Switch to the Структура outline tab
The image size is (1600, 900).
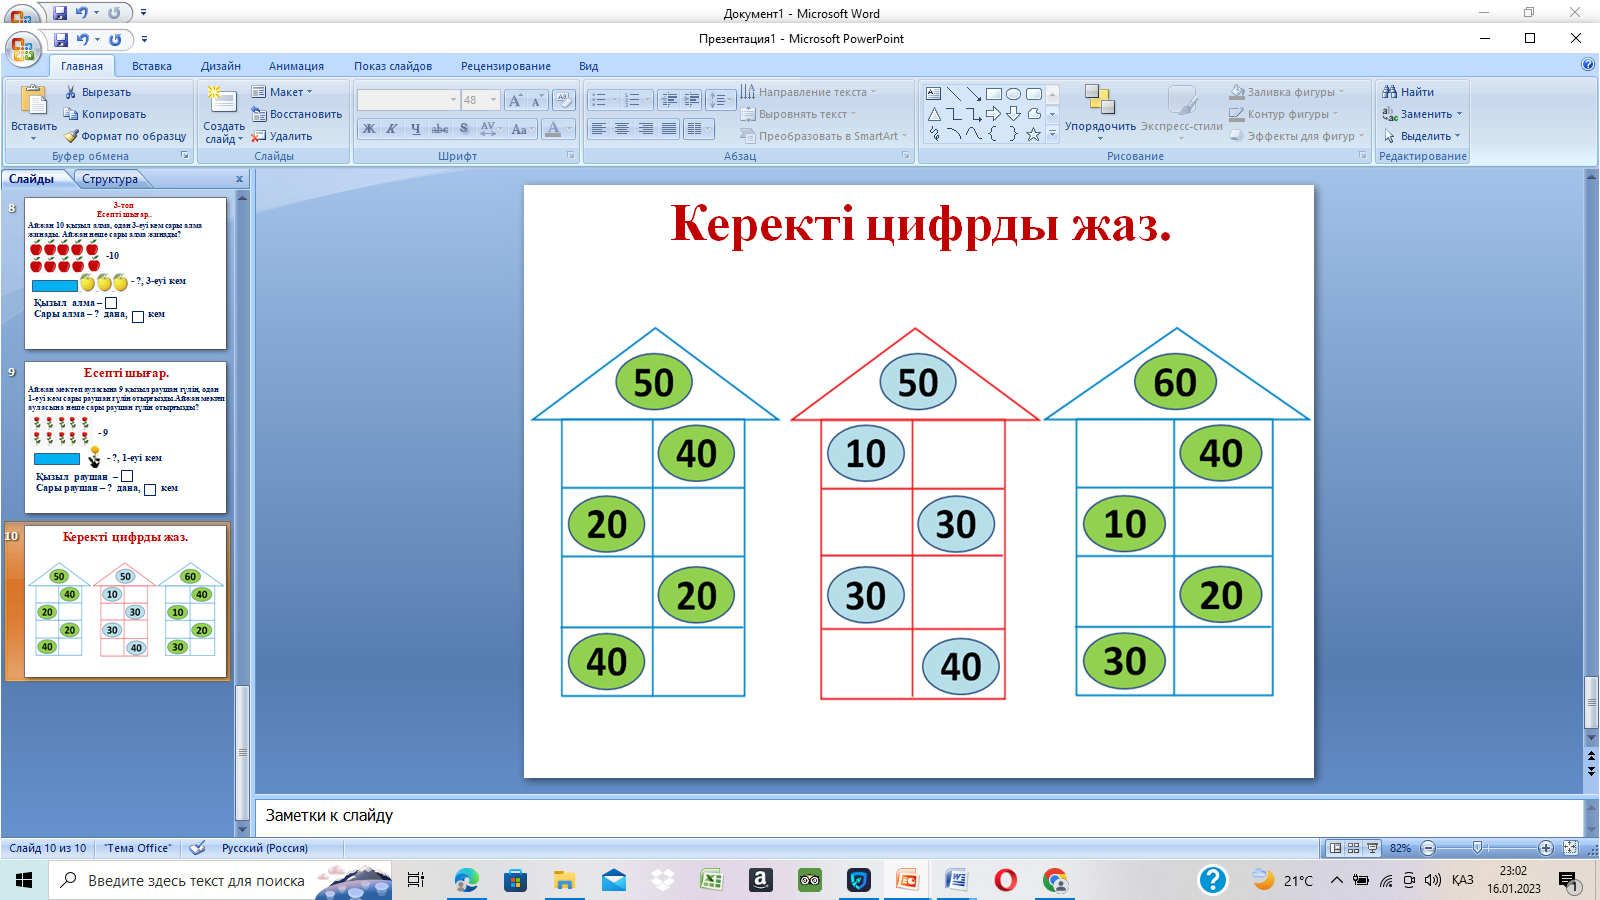point(110,179)
